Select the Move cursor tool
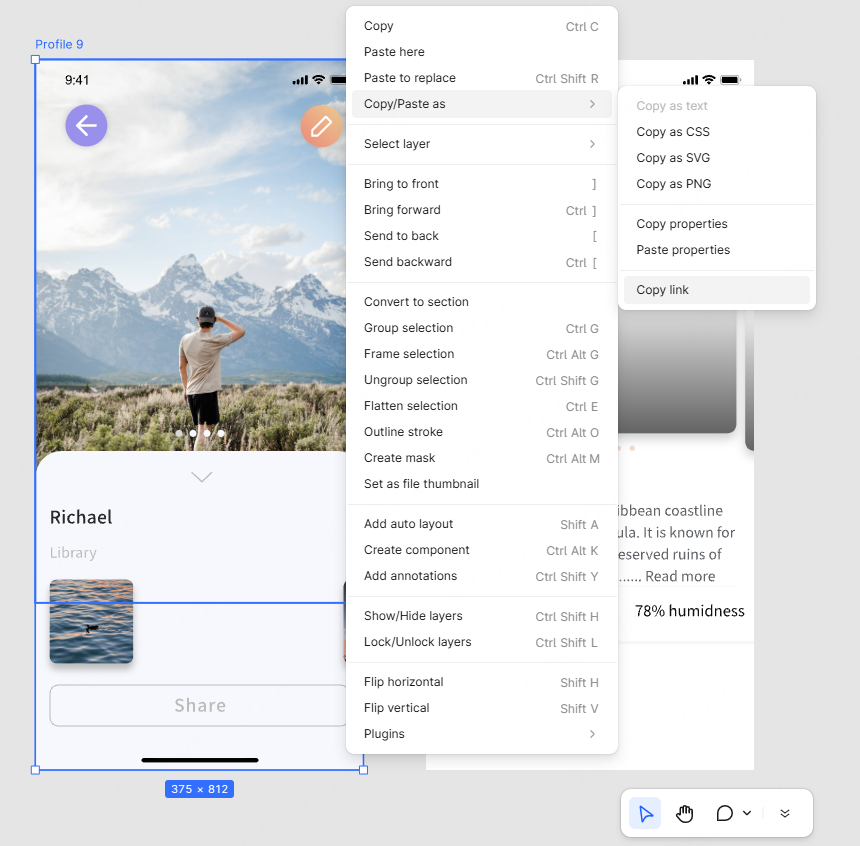This screenshot has width=860, height=846. 645,813
